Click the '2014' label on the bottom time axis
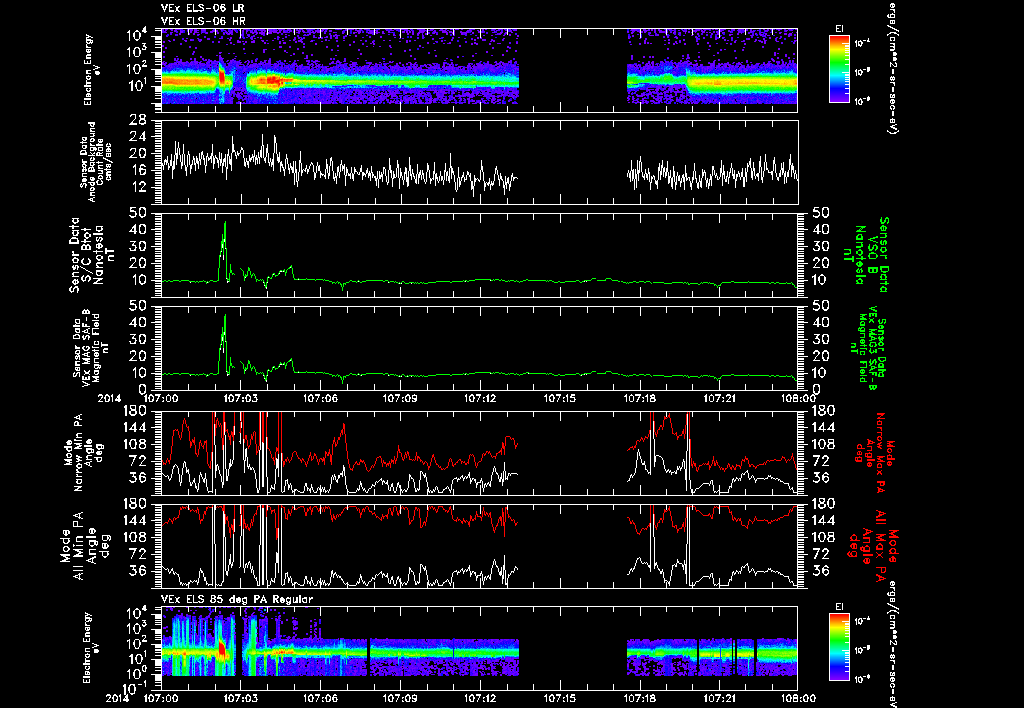The width and height of the screenshot is (1024, 708). 120,698
